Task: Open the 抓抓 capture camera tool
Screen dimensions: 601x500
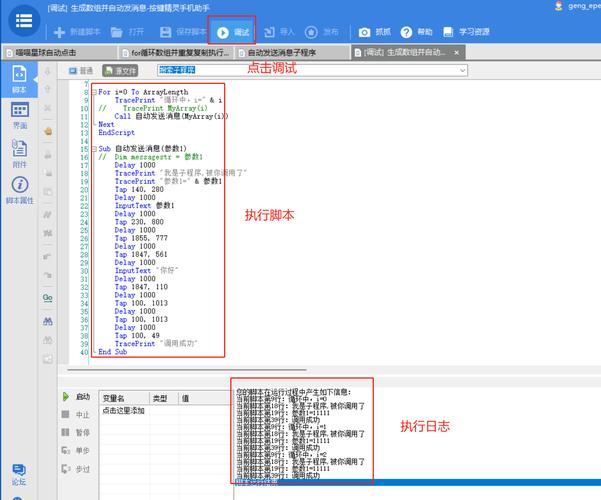Action: pos(374,32)
